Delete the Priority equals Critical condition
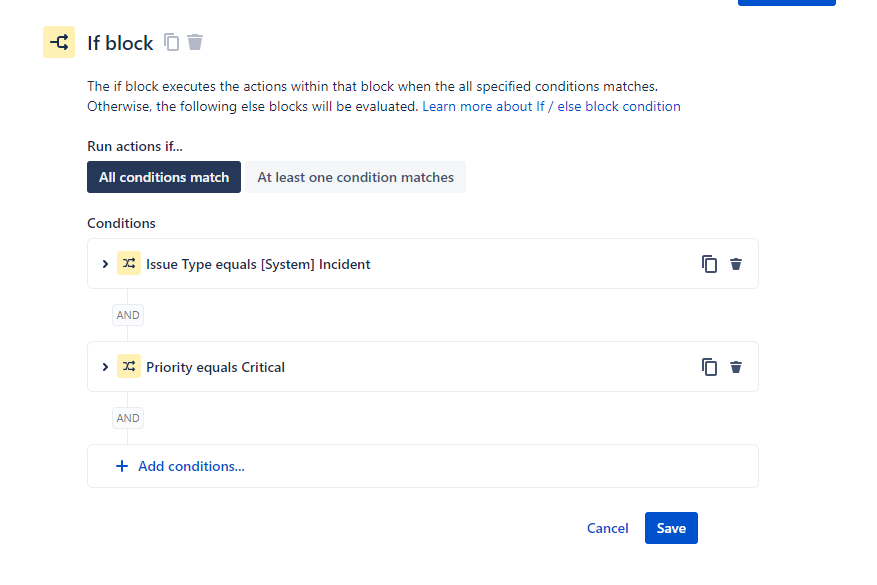Screen dimensions: 877x585 tap(736, 367)
